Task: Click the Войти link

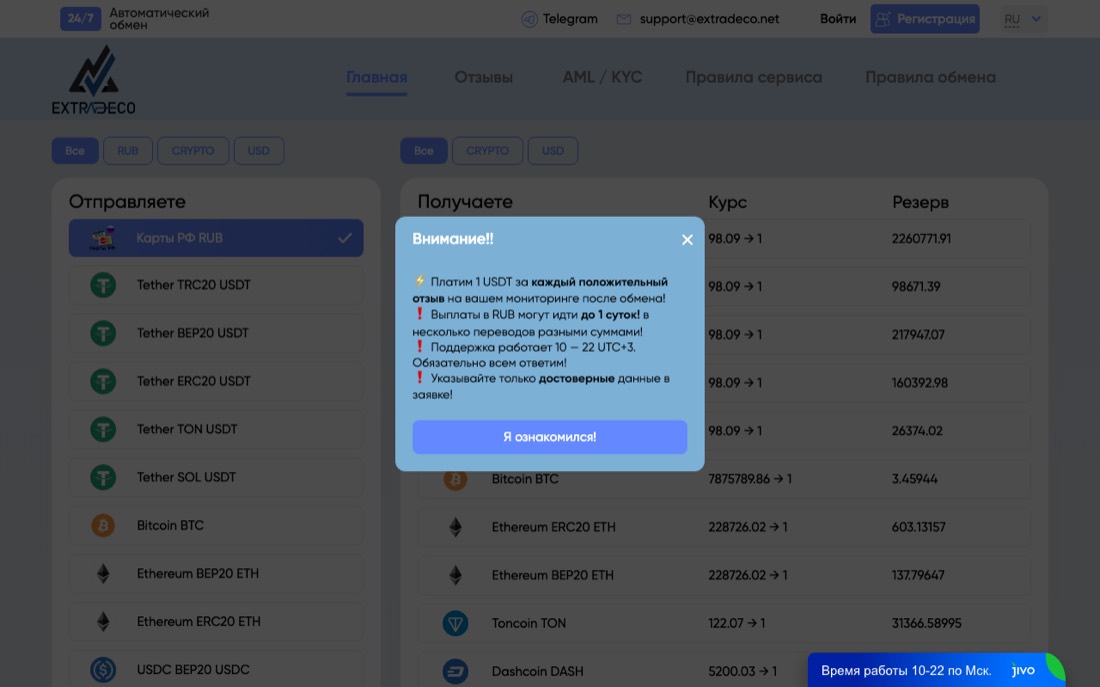Action: click(x=838, y=19)
